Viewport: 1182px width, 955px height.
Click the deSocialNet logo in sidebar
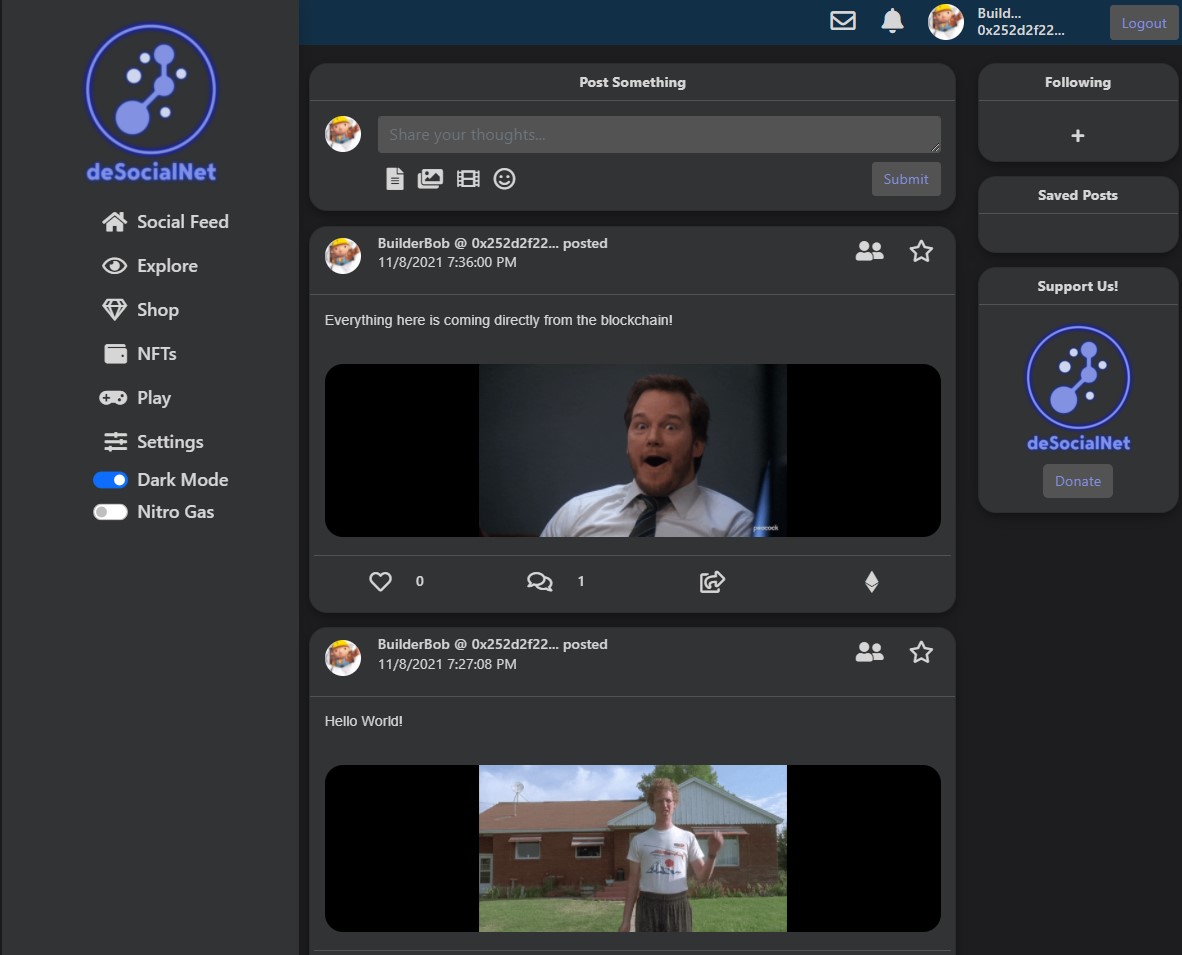click(151, 103)
